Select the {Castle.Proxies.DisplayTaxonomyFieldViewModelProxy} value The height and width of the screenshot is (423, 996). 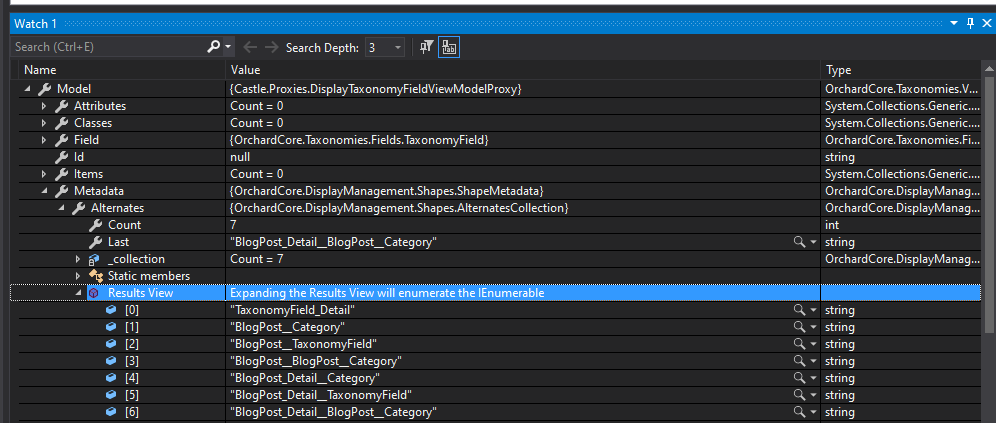tap(375, 89)
